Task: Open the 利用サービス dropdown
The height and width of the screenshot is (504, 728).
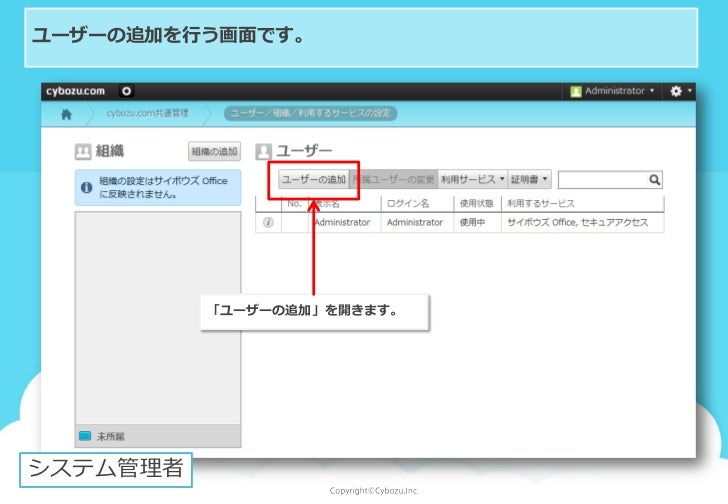Action: (472, 180)
